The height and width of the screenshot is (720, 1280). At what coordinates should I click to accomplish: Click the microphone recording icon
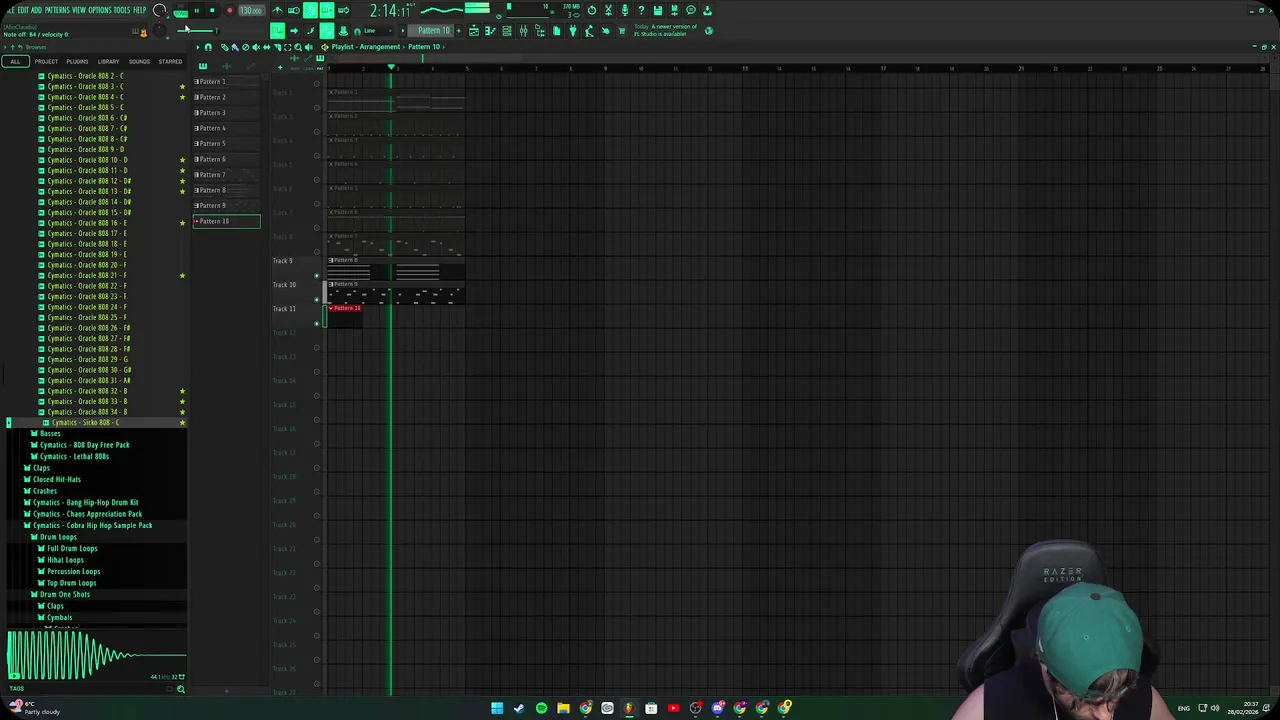pos(625,10)
